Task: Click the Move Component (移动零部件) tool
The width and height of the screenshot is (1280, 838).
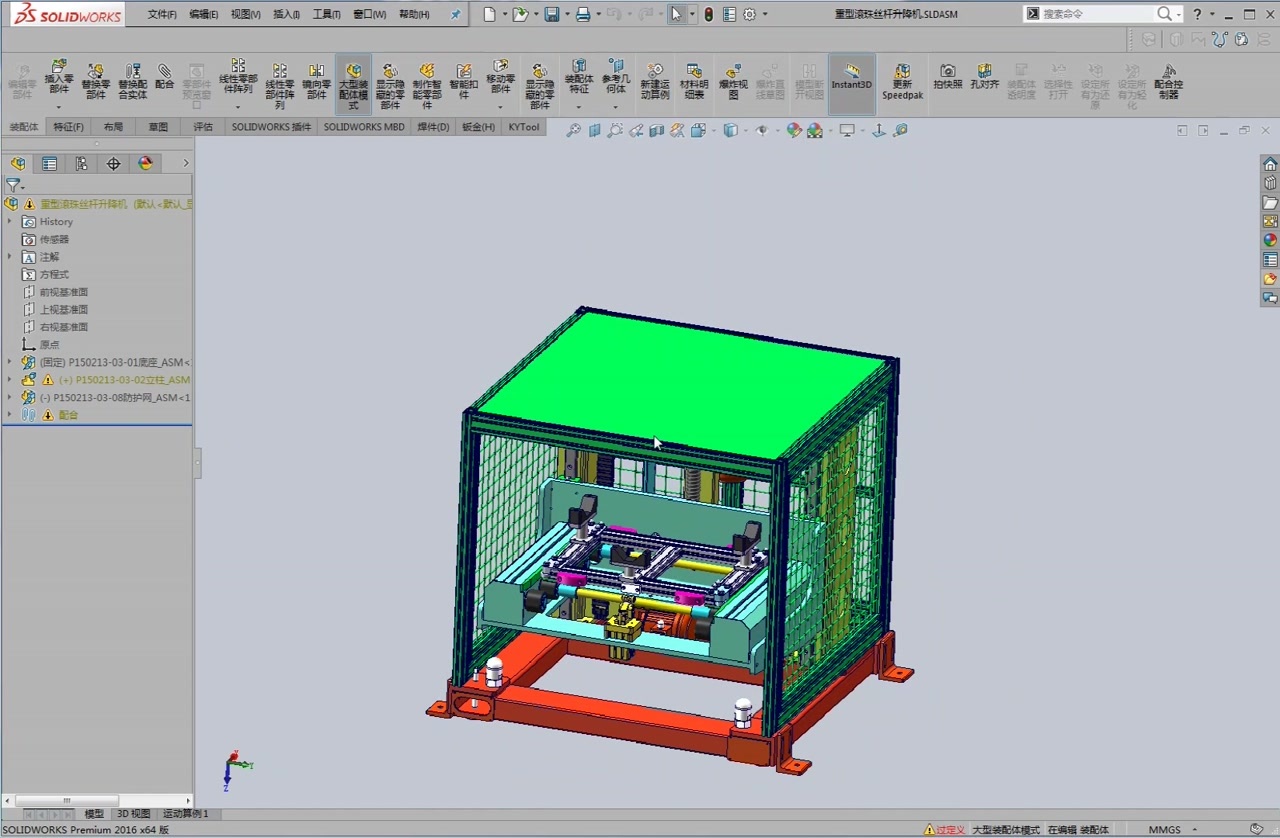Action: coord(501,75)
